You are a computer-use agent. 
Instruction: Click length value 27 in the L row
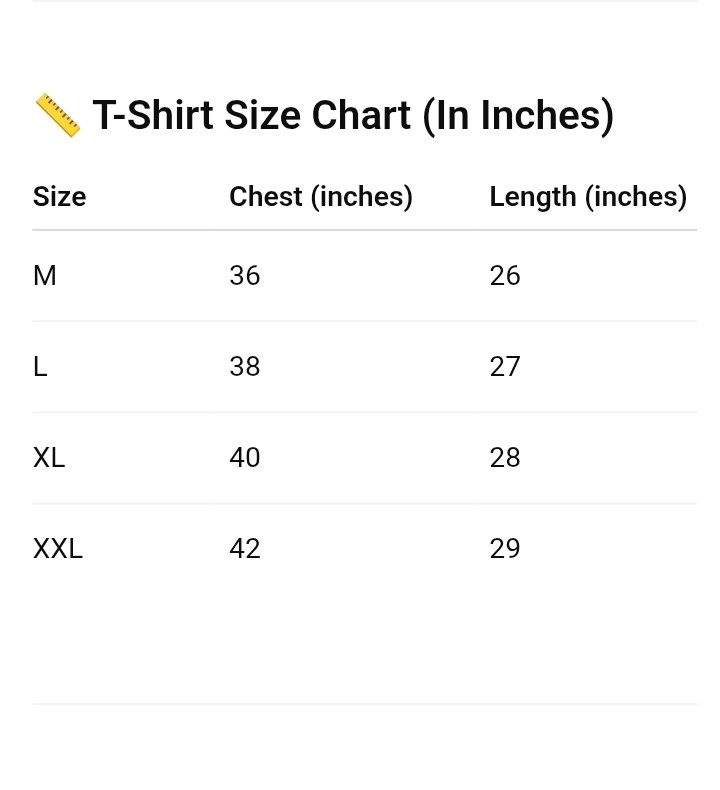pos(505,367)
